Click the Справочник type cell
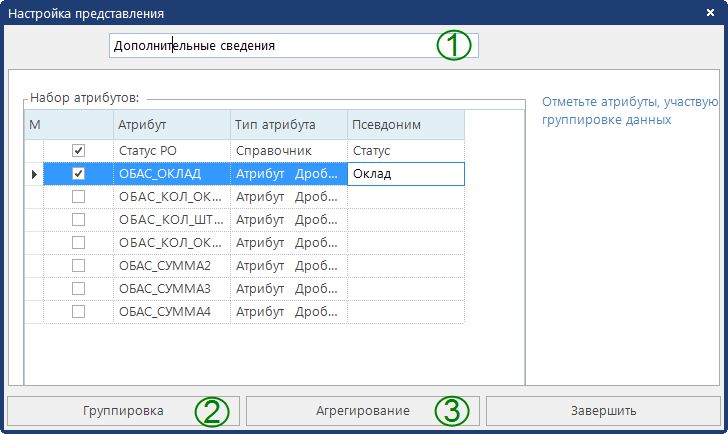 (288, 150)
